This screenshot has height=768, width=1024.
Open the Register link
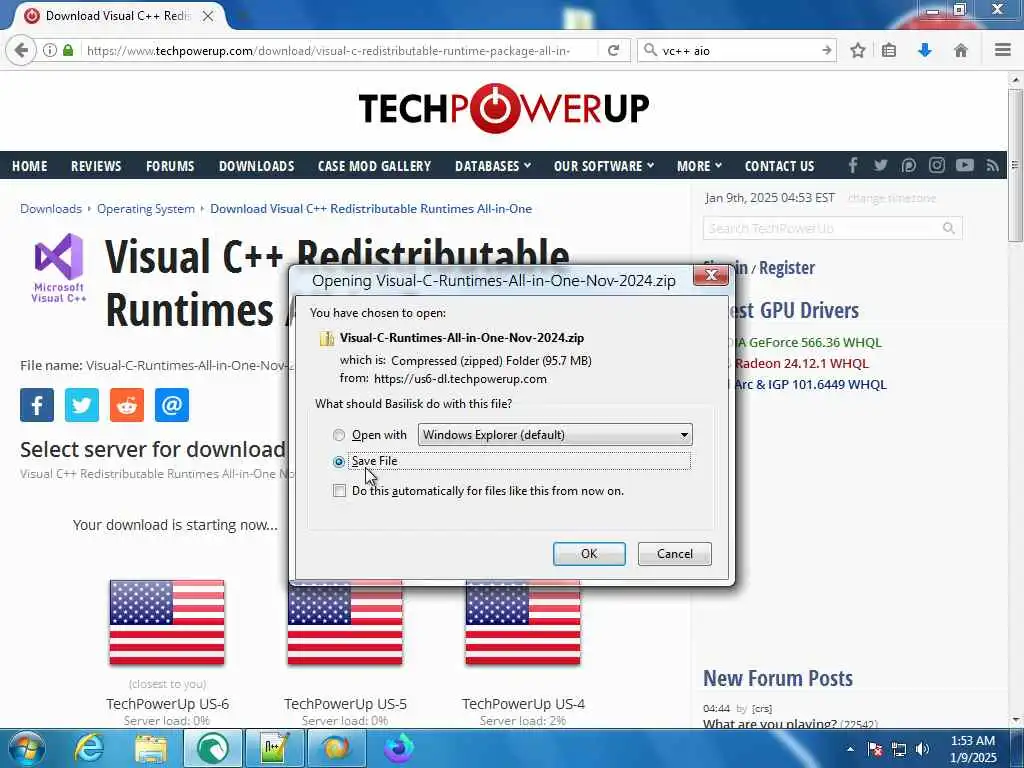tap(787, 268)
